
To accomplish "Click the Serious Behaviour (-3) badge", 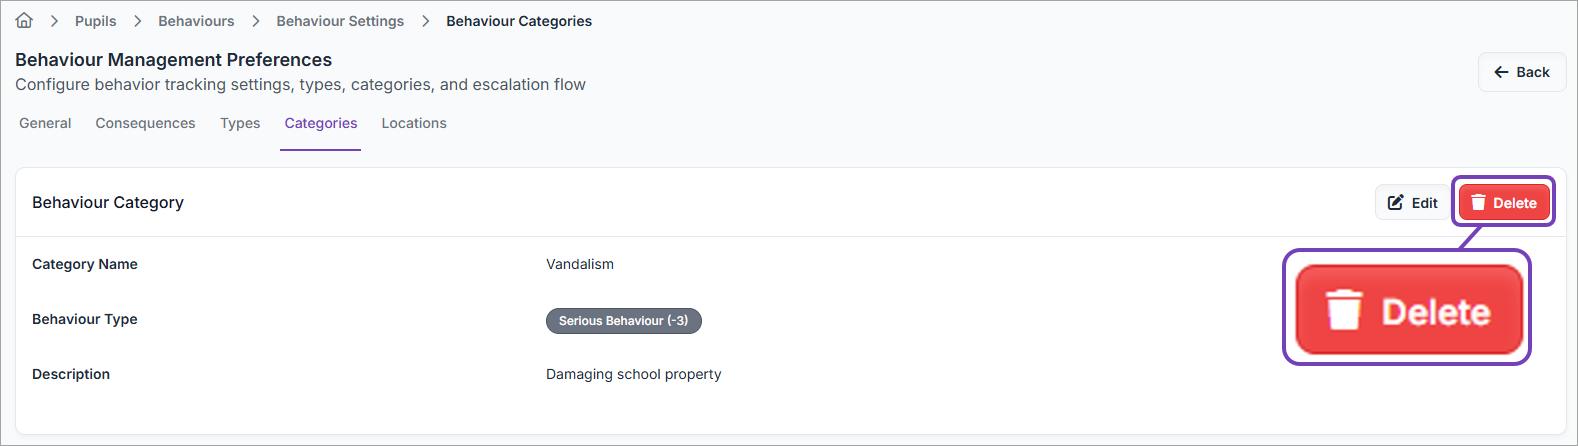I will tap(623, 321).
